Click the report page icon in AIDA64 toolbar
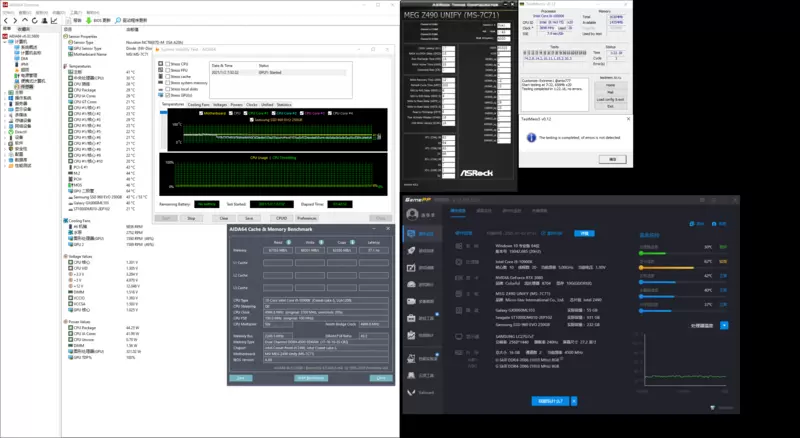This screenshot has width=800, height=438. coord(68,20)
